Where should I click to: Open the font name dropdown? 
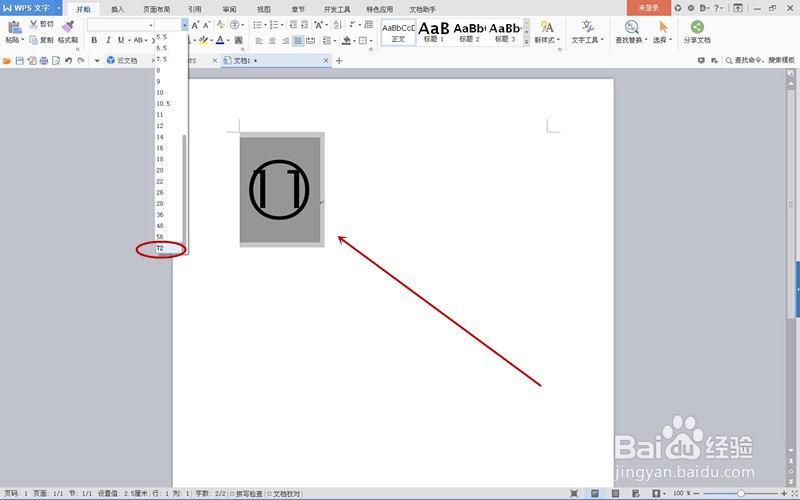coord(151,24)
